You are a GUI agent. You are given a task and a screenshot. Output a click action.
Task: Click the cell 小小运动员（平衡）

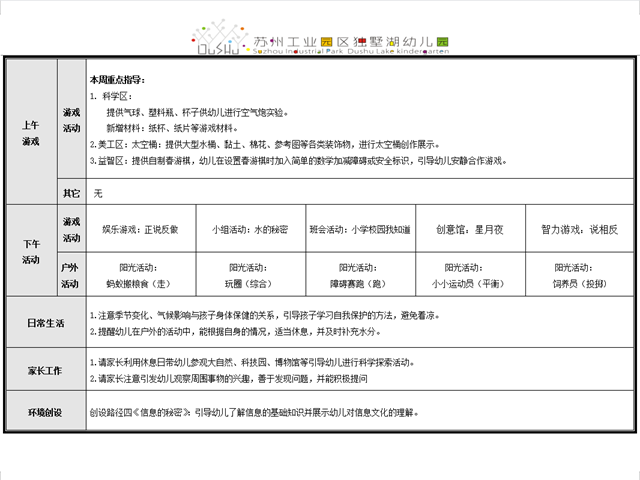(470, 275)
